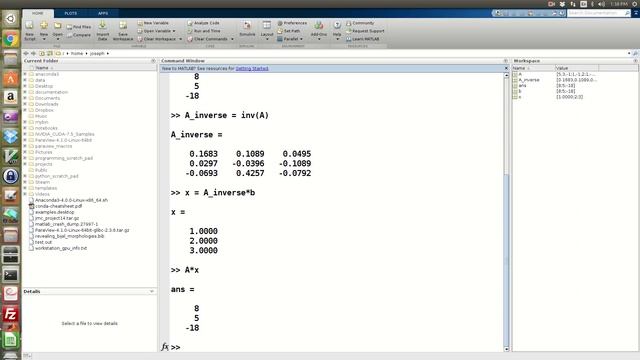Click the Community button

pos(360,23)
